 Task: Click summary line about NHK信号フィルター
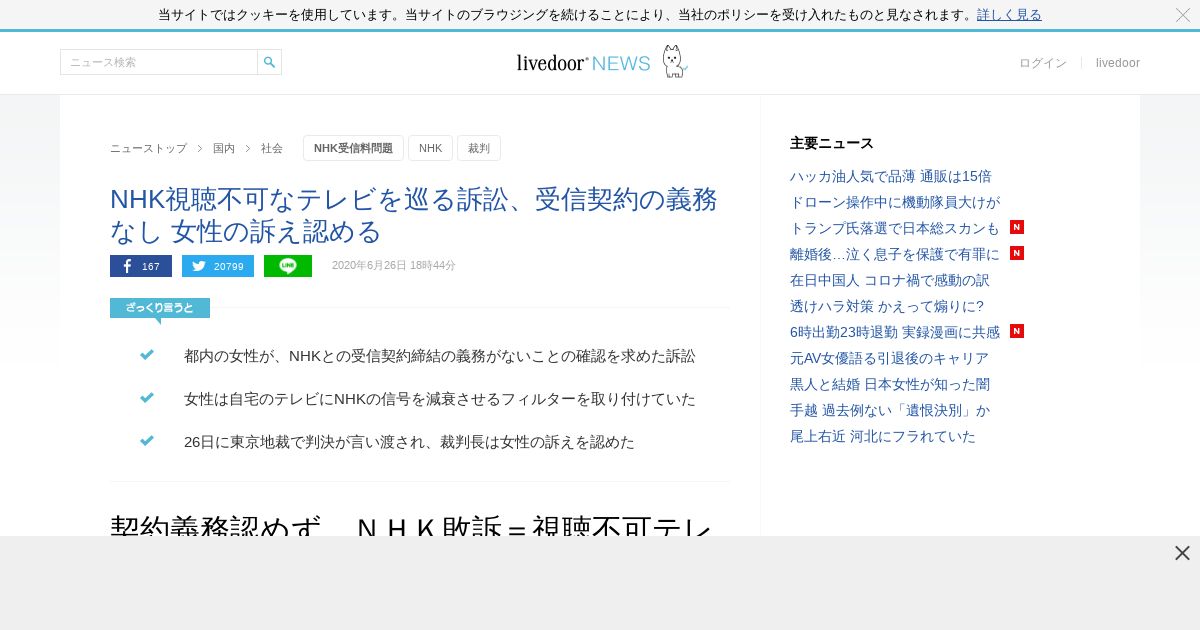pos(439,399)
